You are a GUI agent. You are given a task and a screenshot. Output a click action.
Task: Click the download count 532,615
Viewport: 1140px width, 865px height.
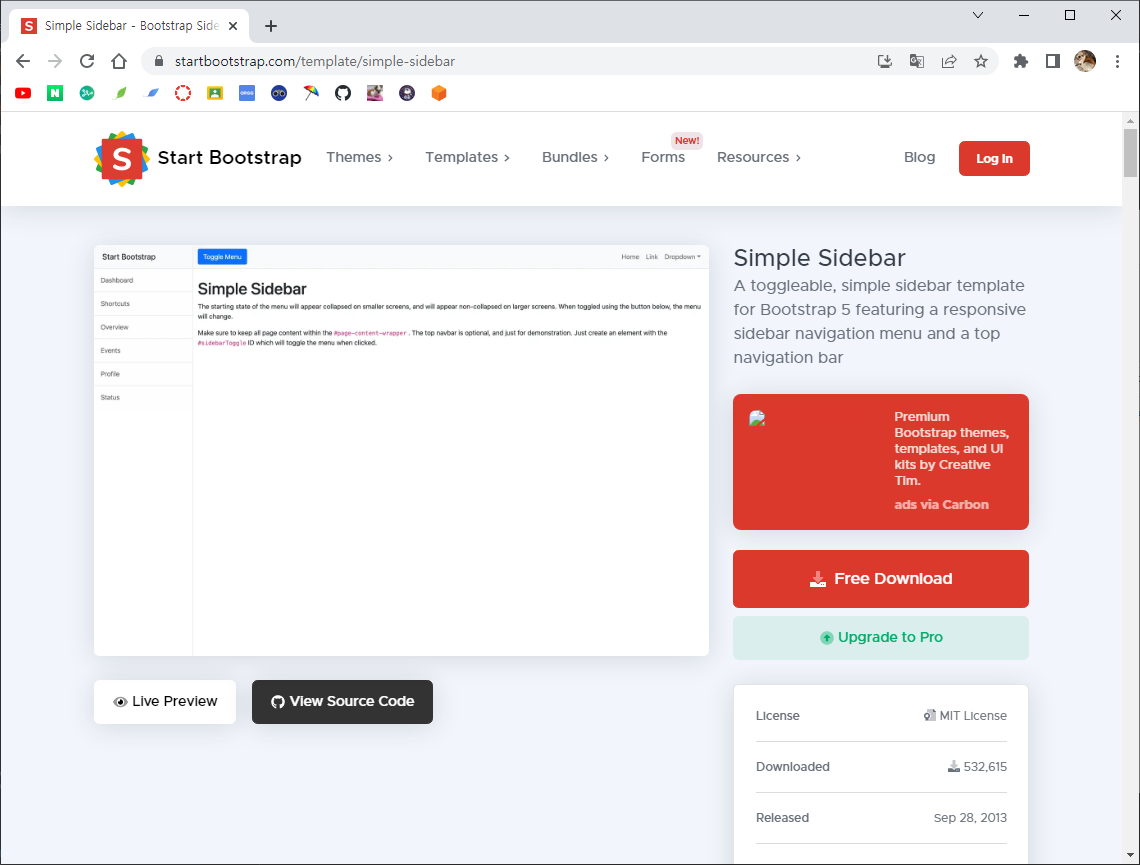[977, 766]
